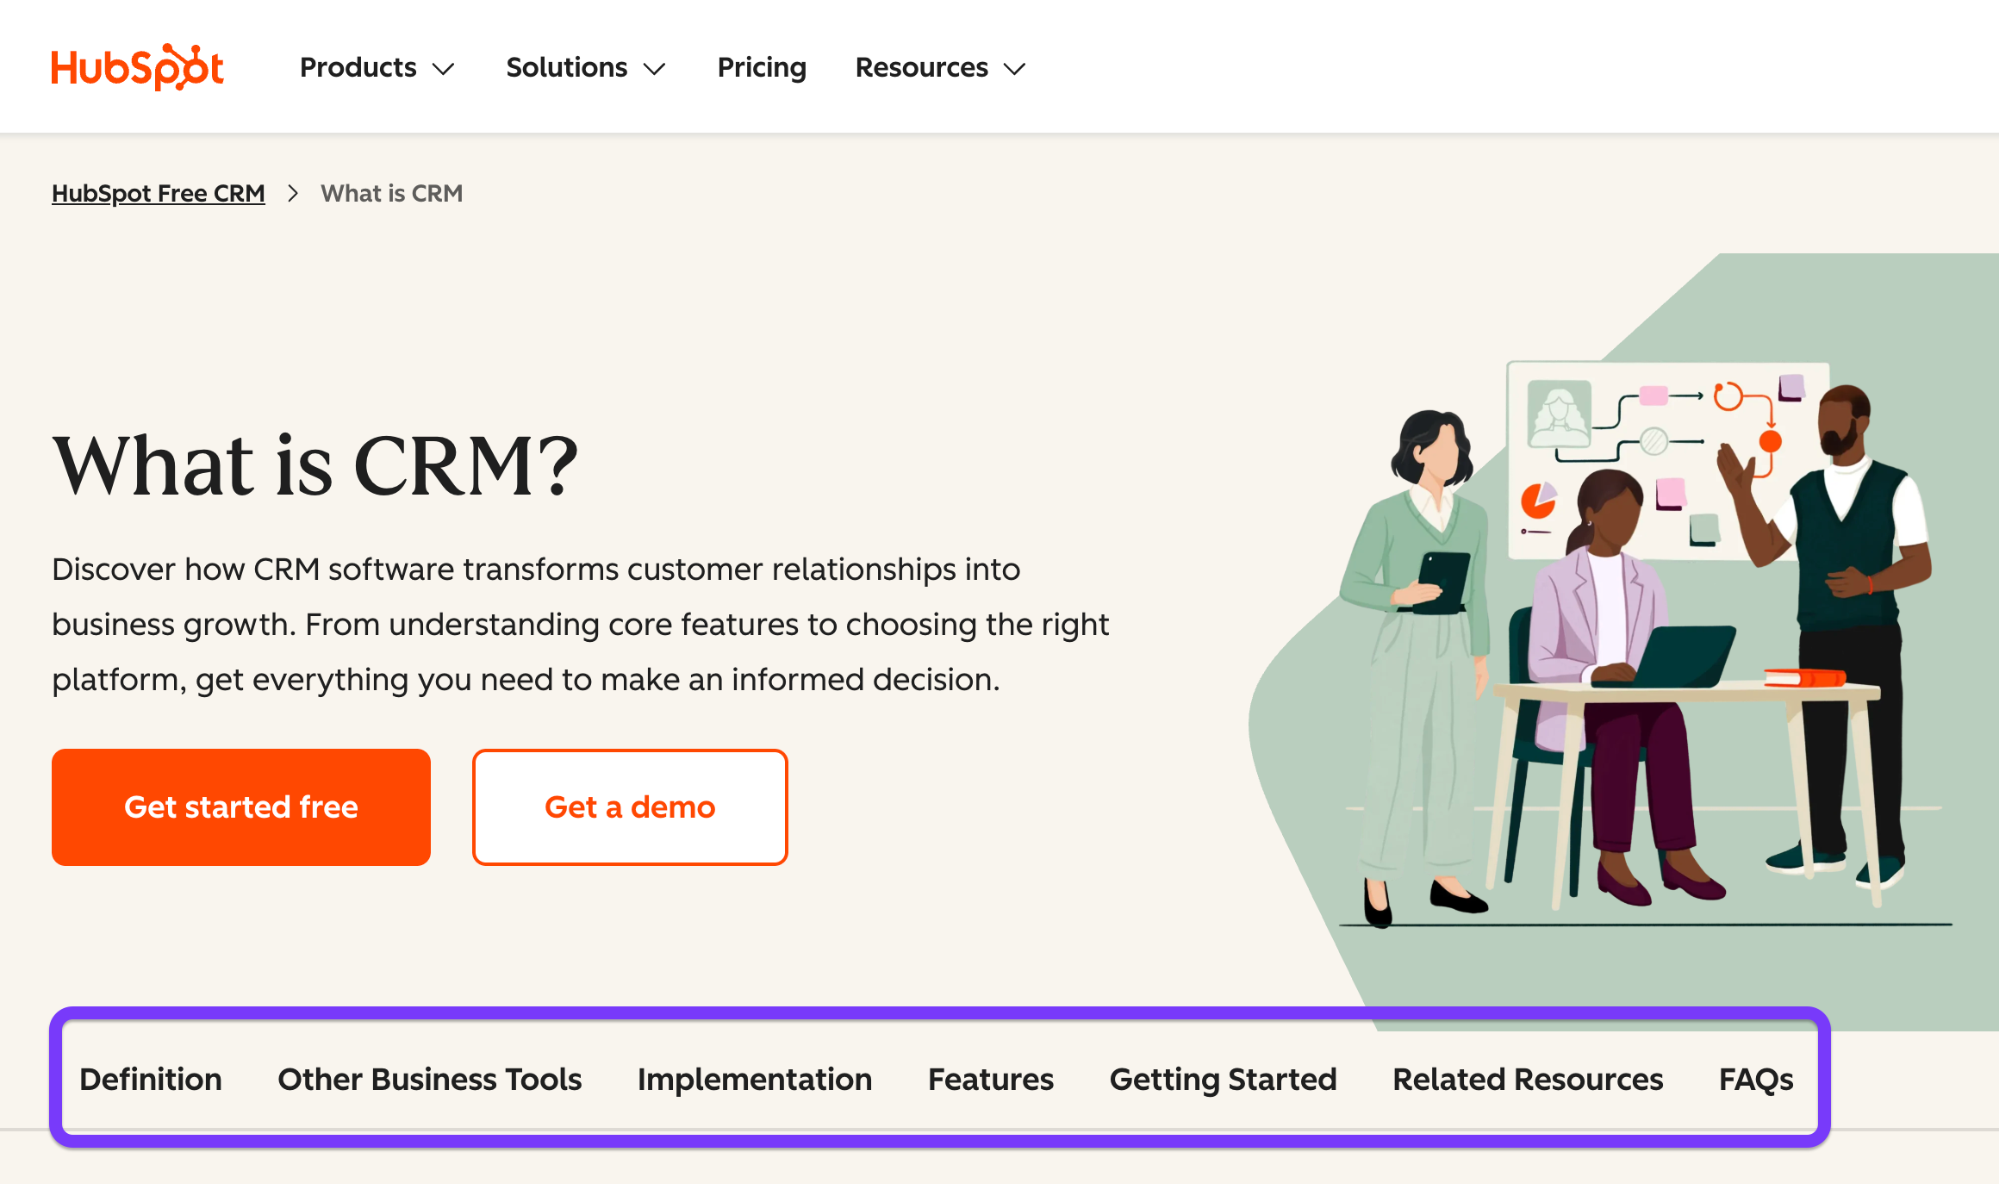
Task: Open the Features anchor tab
Action: [990, 1079]
